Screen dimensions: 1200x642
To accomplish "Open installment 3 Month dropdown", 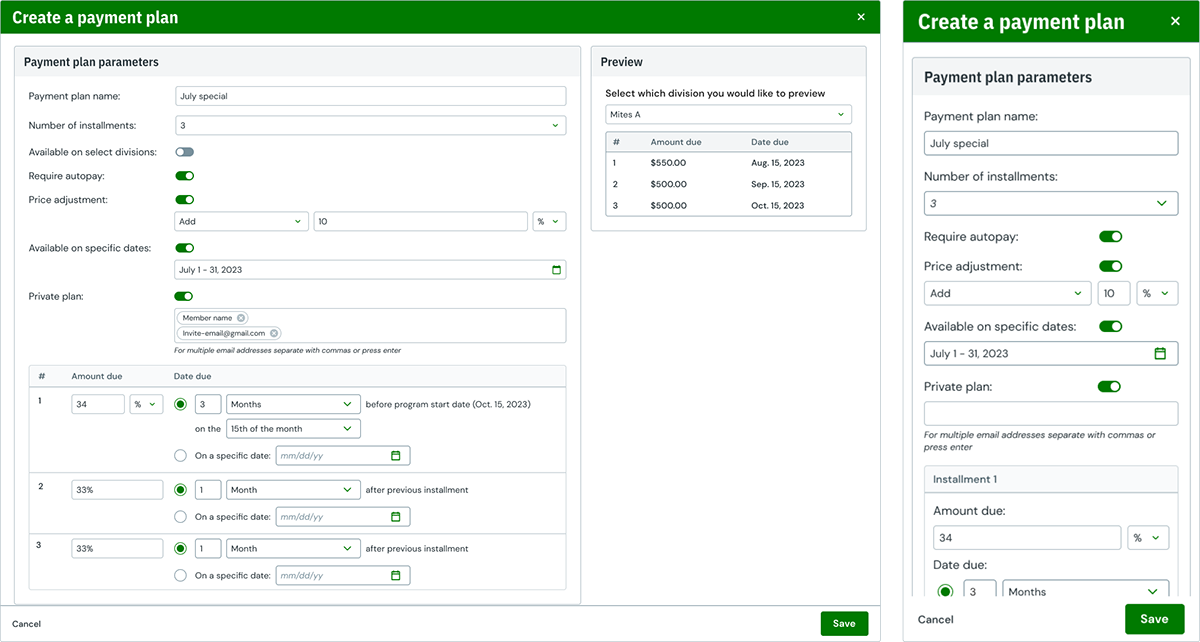I will [x=293, y=549].
